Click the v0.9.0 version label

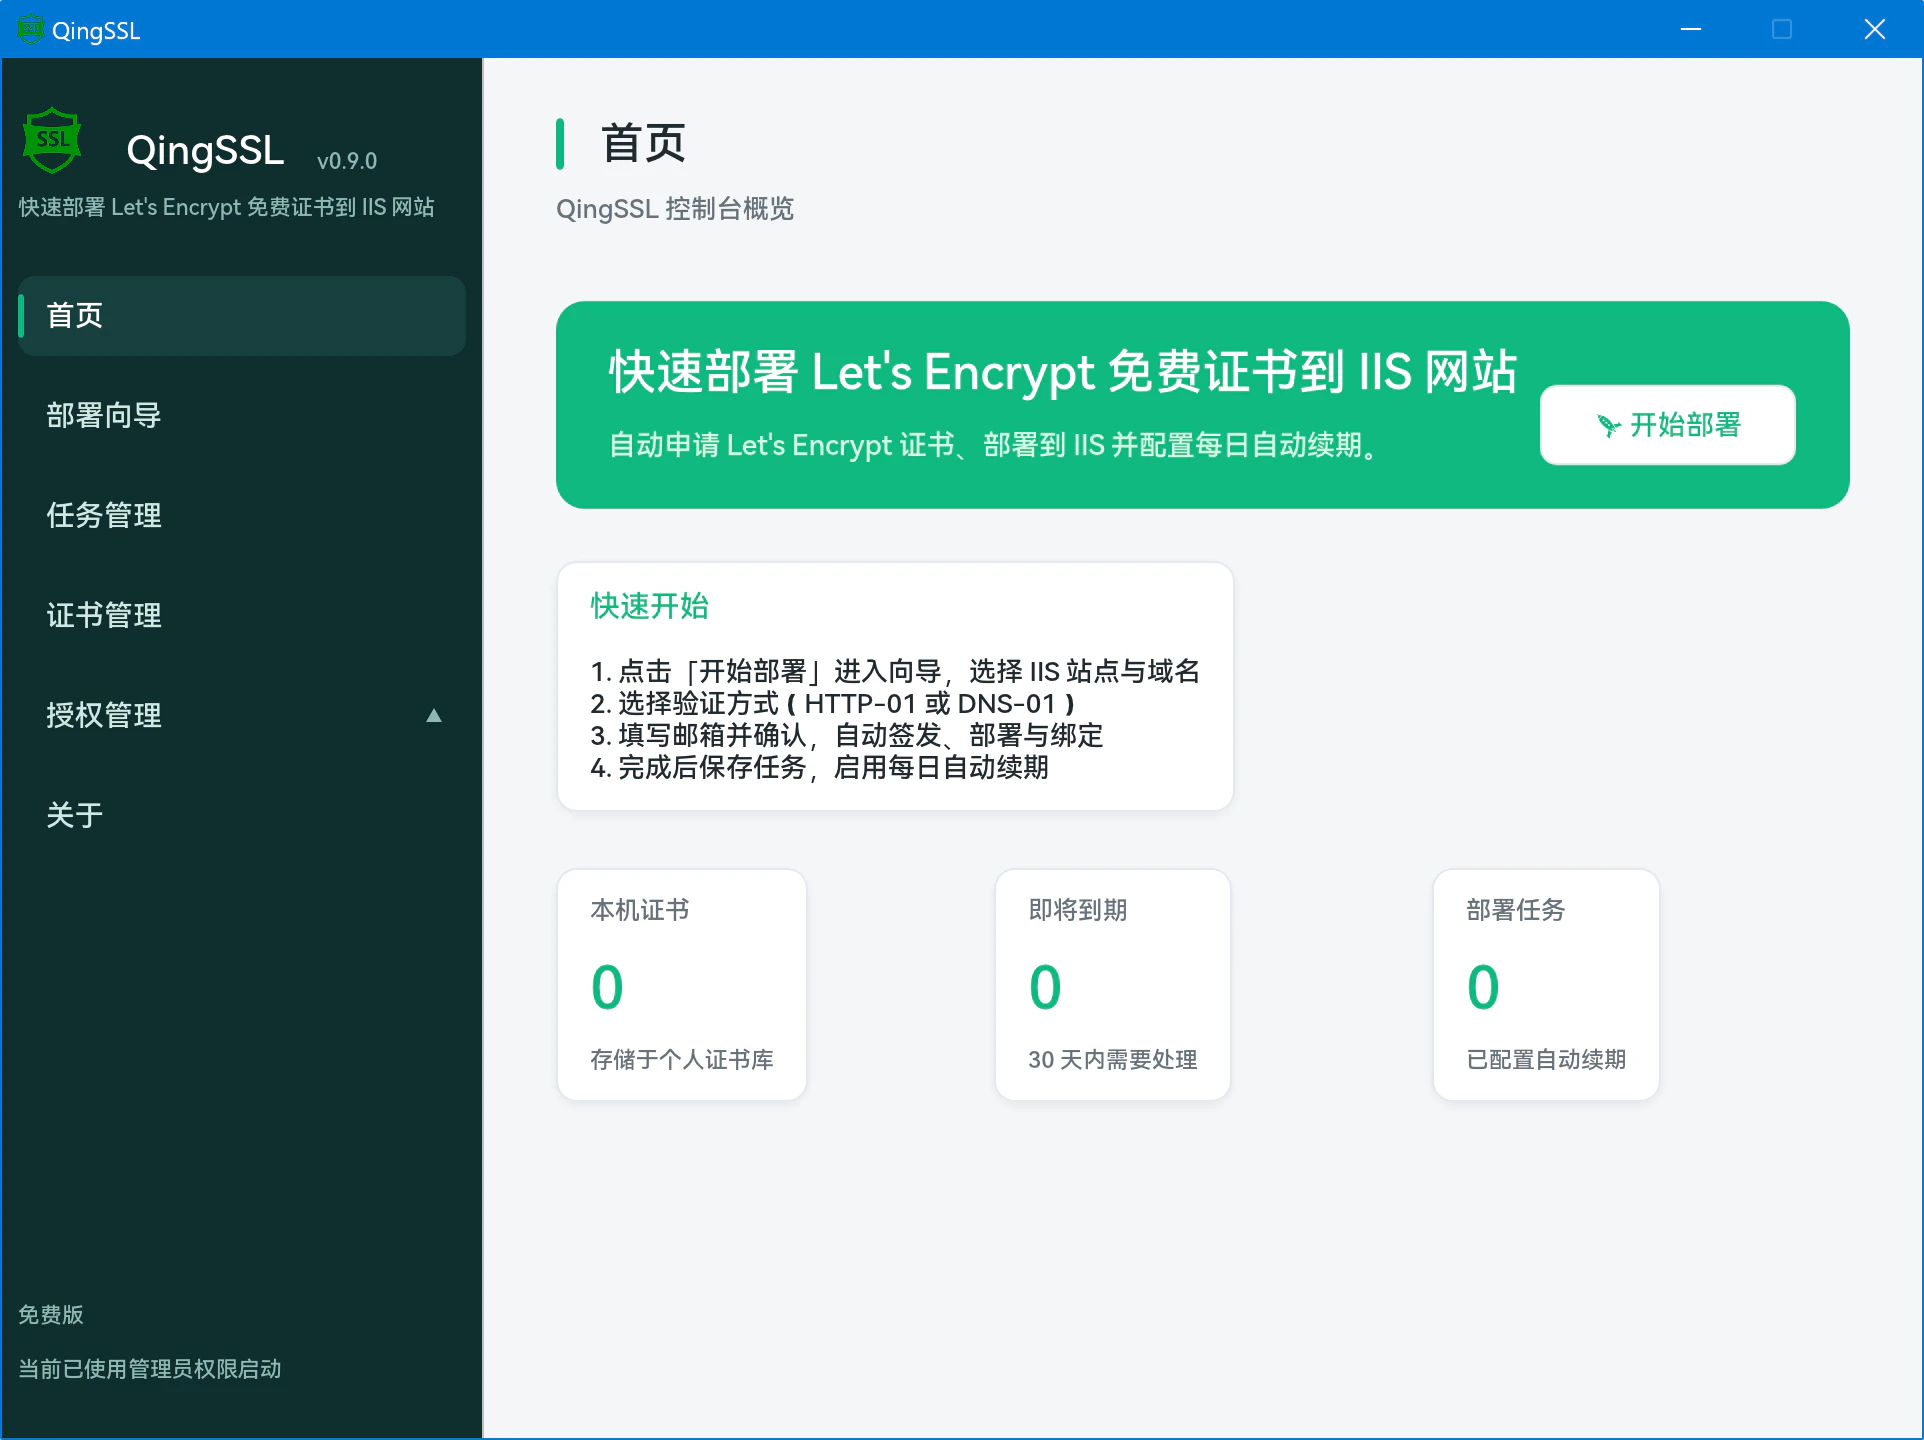[347, 161]
